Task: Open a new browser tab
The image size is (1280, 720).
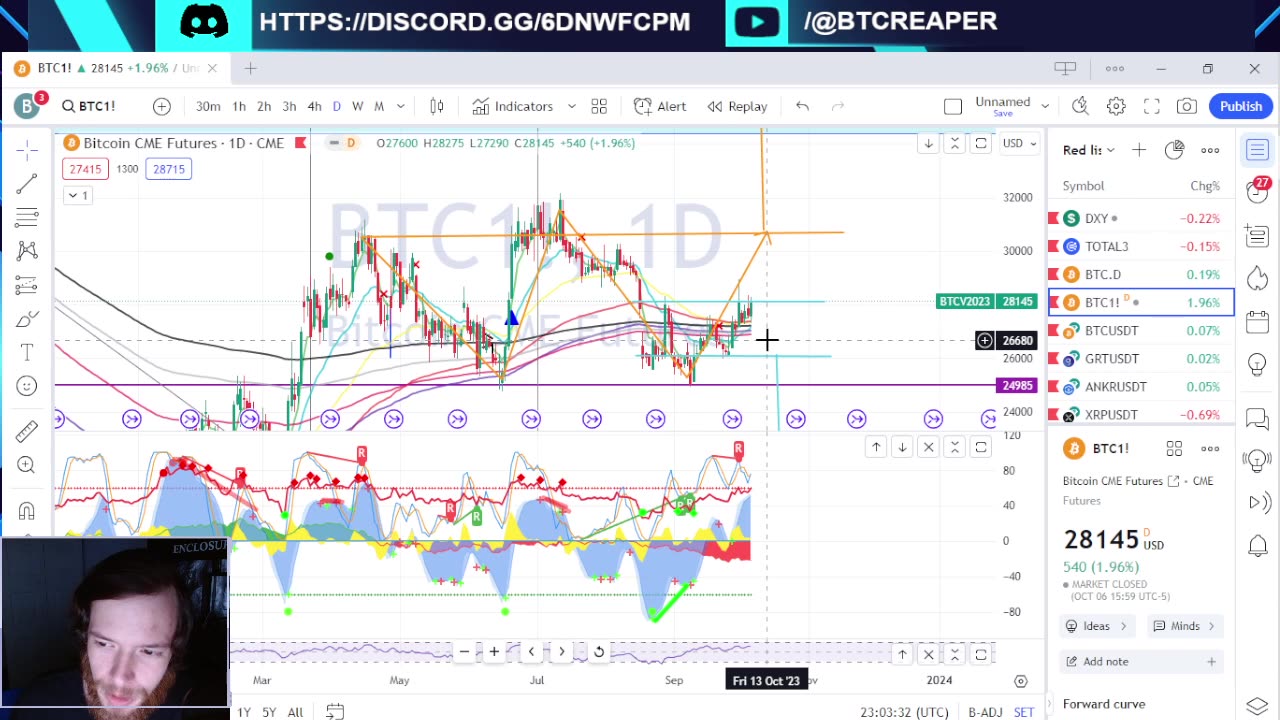Action: 250,68
